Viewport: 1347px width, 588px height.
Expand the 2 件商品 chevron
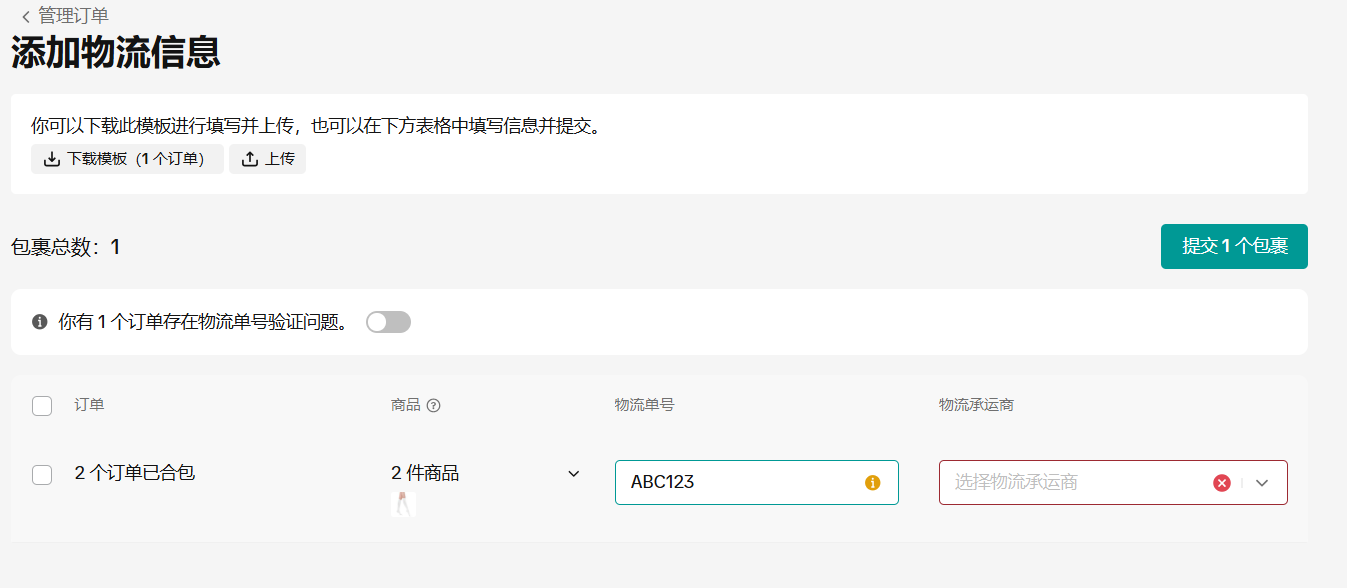click(x=574, y=474)
